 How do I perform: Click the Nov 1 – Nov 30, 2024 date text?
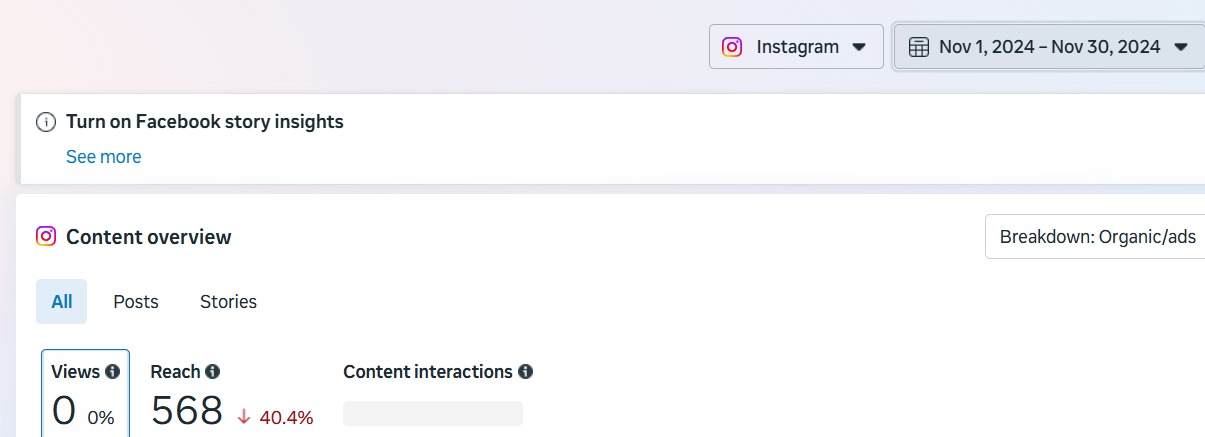[x=1049, y=47]
